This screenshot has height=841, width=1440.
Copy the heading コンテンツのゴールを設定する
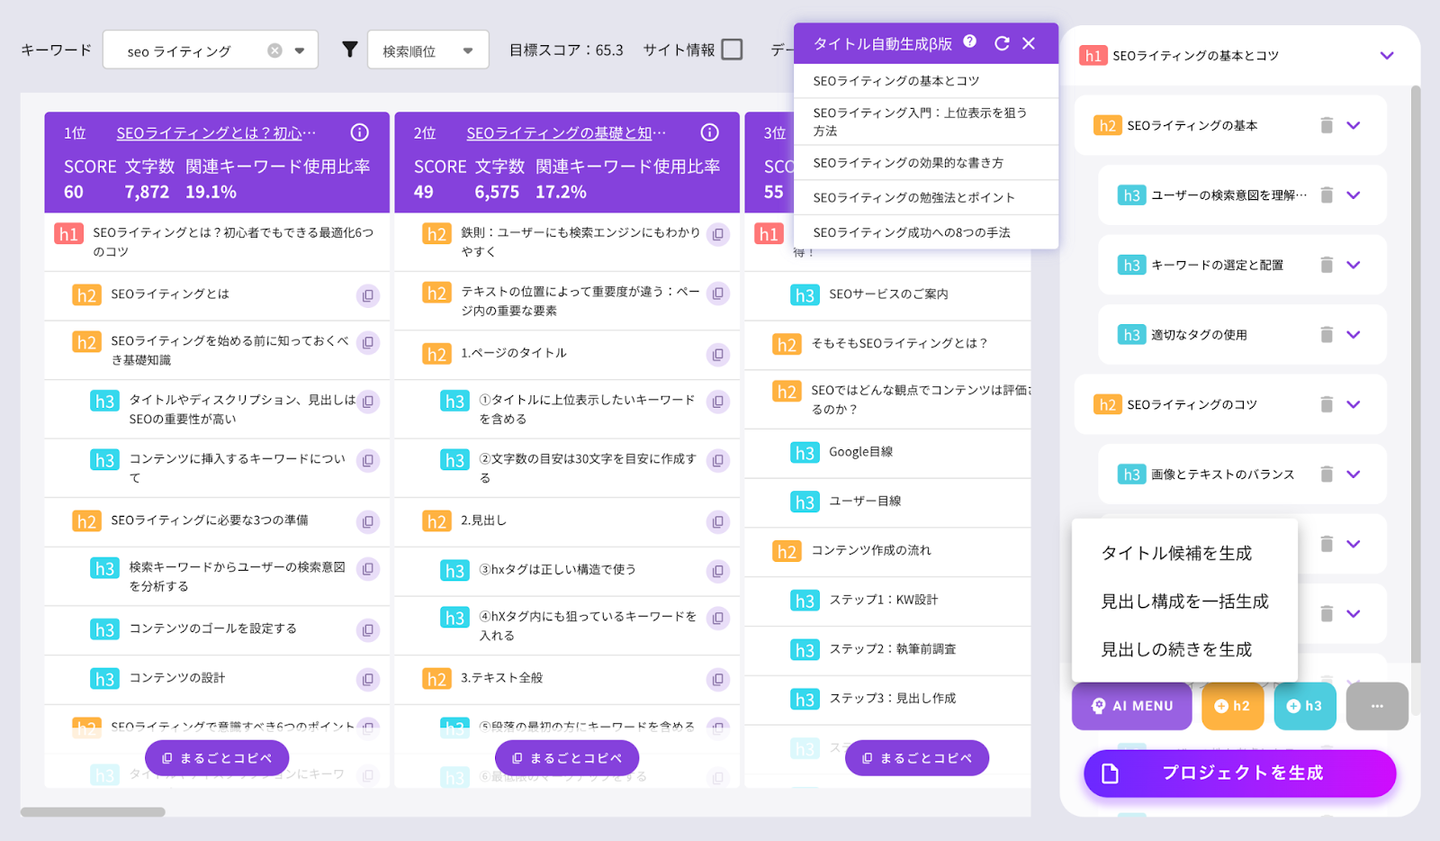tap(368, 629)
